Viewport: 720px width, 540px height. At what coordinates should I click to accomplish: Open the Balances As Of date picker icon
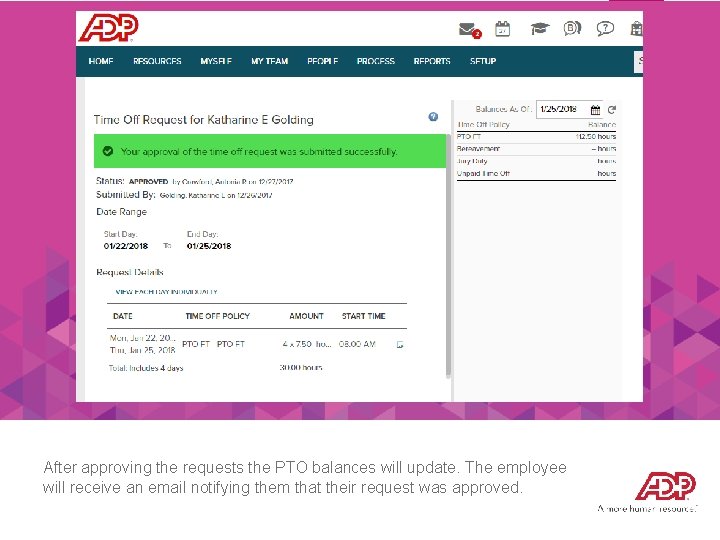[595, 110]
